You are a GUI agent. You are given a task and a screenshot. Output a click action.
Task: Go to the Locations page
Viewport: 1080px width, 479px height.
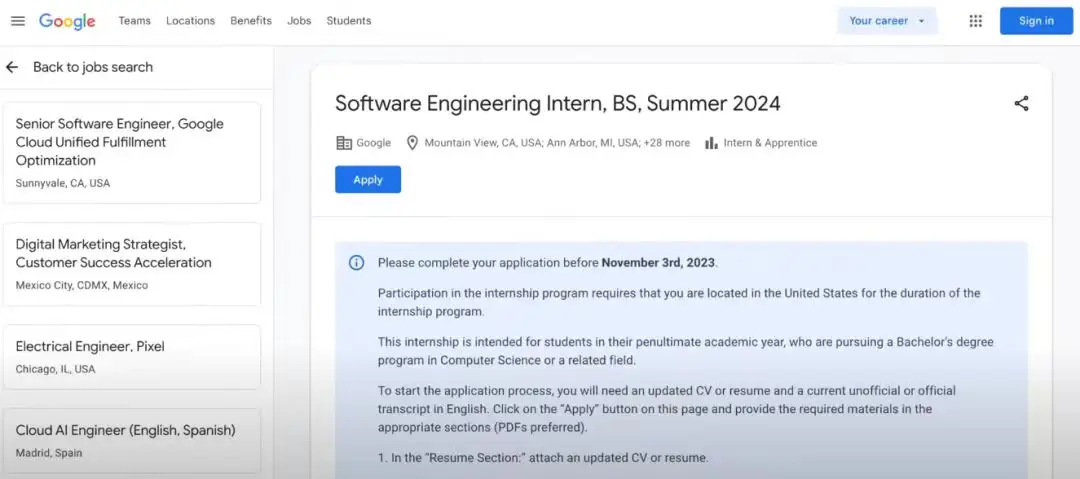190,21
